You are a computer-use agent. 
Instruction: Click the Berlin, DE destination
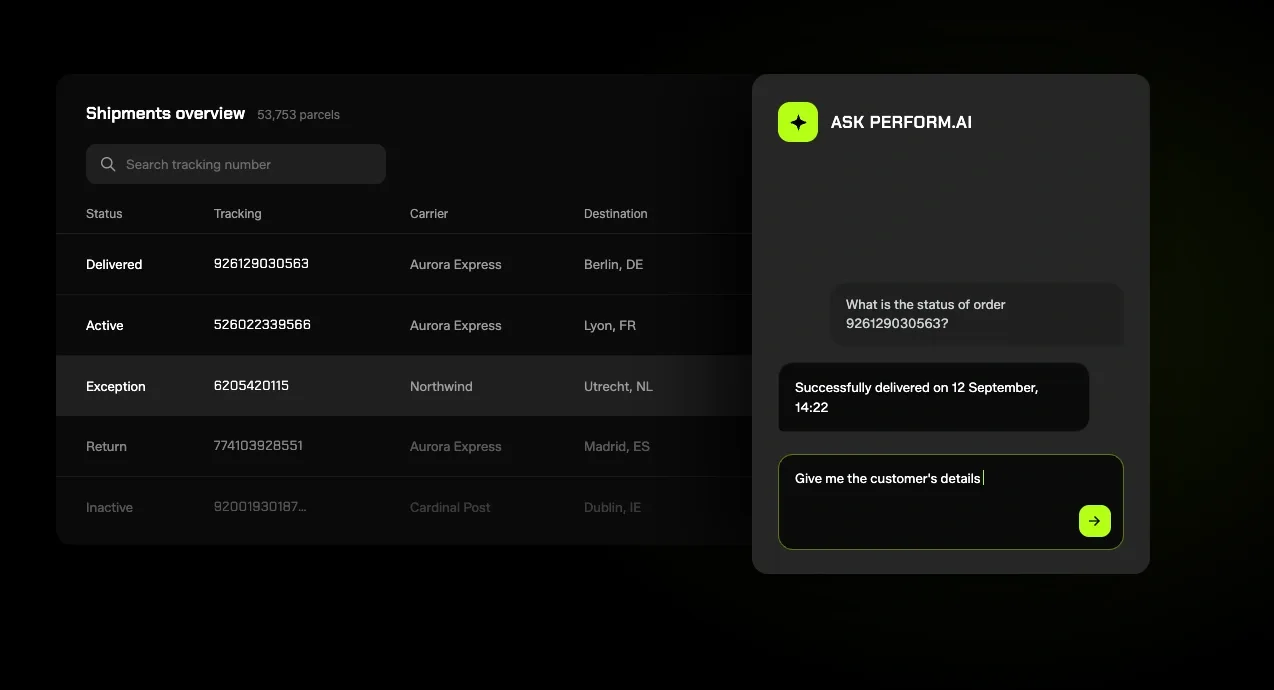(613, 265)
